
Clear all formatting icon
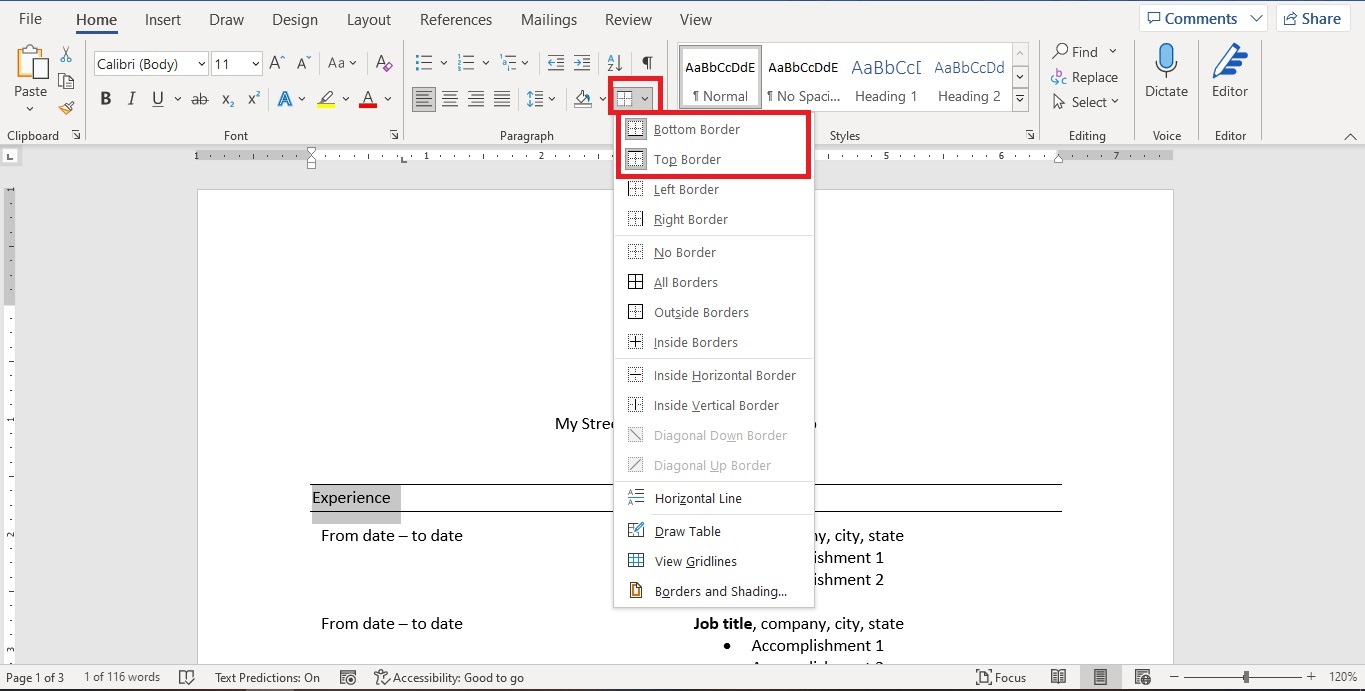[x=384, y=64]
